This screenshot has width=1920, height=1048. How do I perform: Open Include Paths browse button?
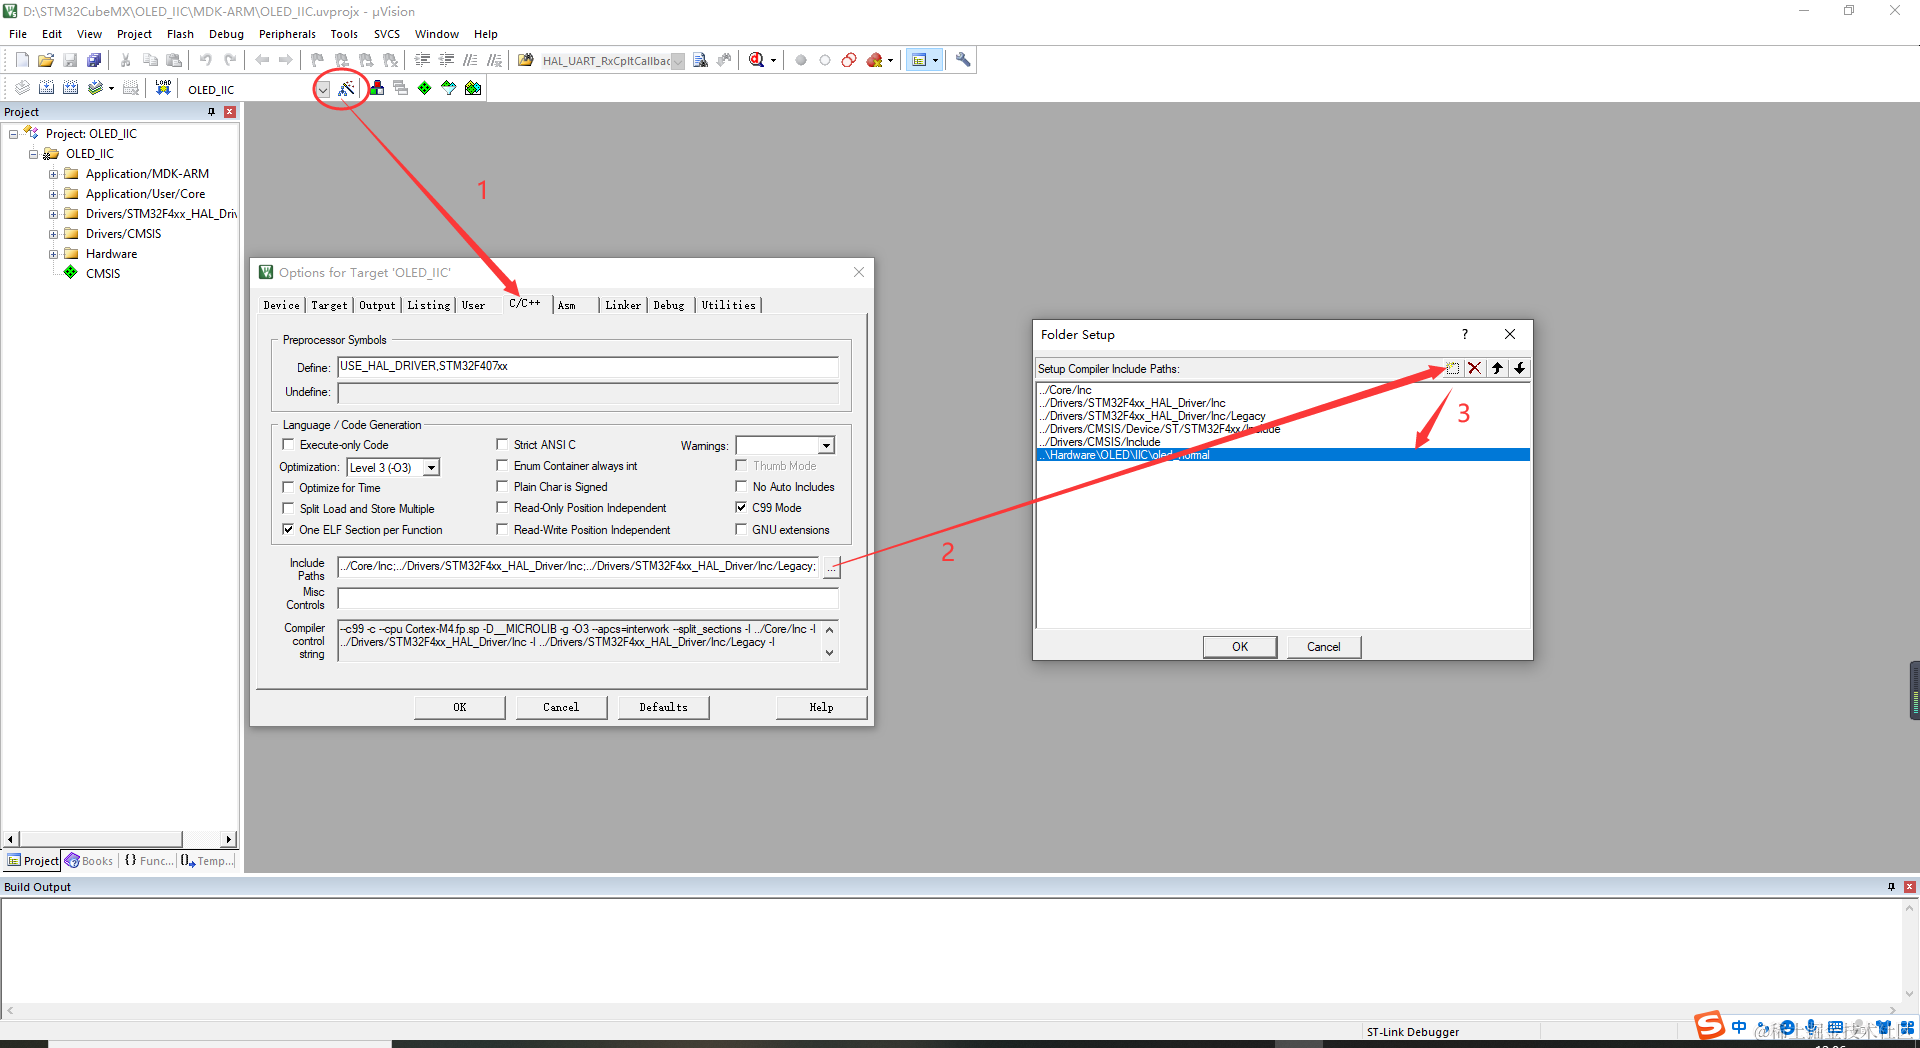(x=831, y=567)
